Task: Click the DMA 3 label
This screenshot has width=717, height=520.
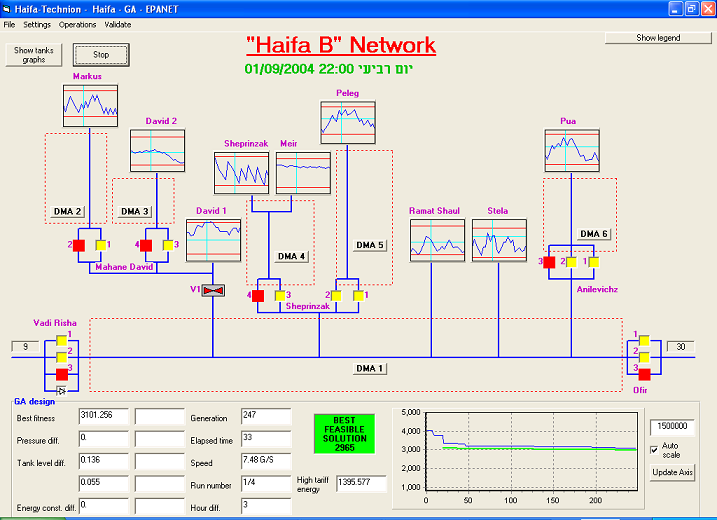Action: 134,212
